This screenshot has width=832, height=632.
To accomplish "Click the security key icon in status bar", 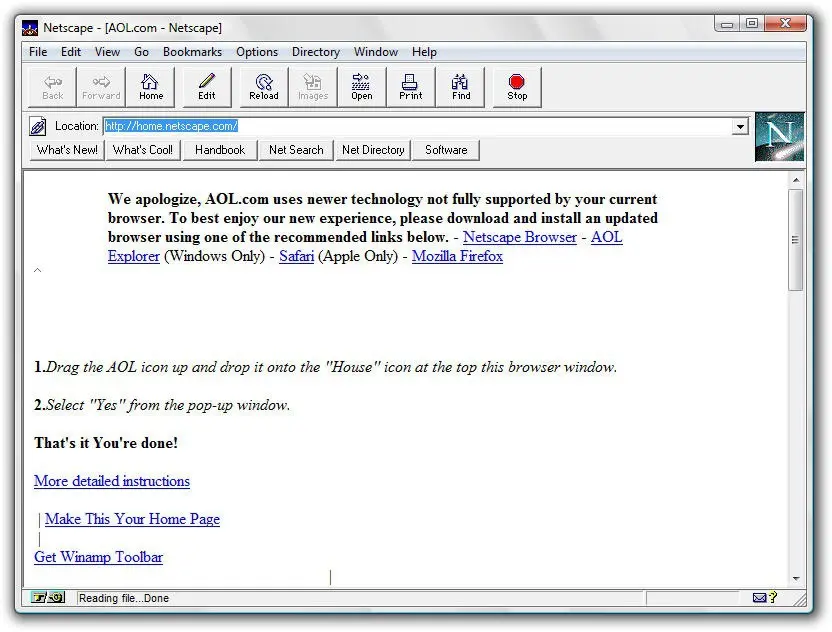I will coord(48,598).
